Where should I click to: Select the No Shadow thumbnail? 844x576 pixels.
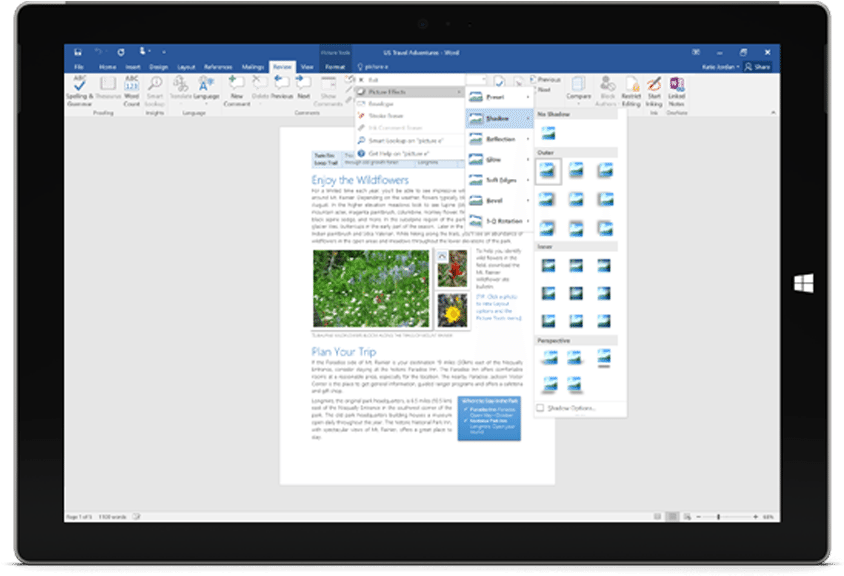click(548, 132)
